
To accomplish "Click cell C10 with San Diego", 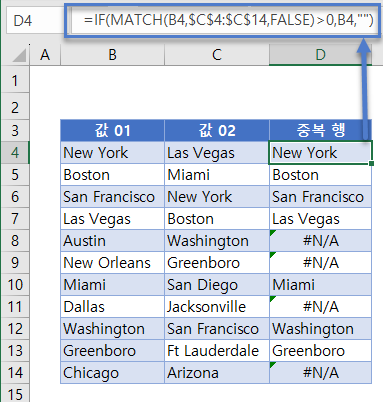I will pos(217,285).
